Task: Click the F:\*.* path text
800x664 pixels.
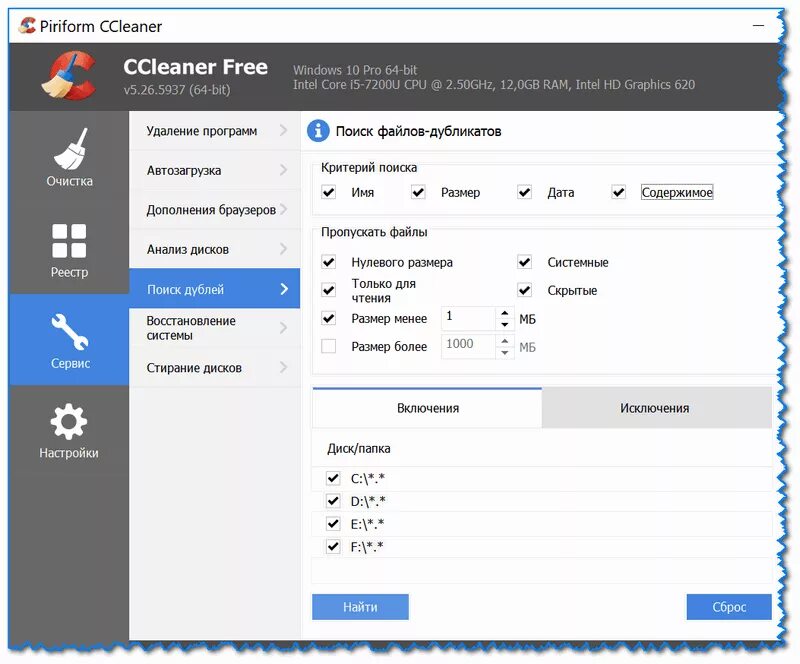Action: [x=367, y=547]
